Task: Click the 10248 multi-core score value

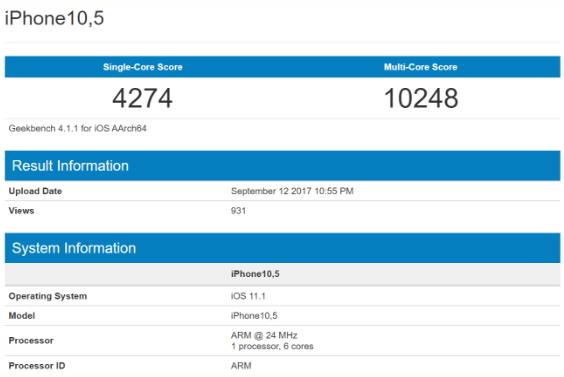Action: tap(421, 98)
